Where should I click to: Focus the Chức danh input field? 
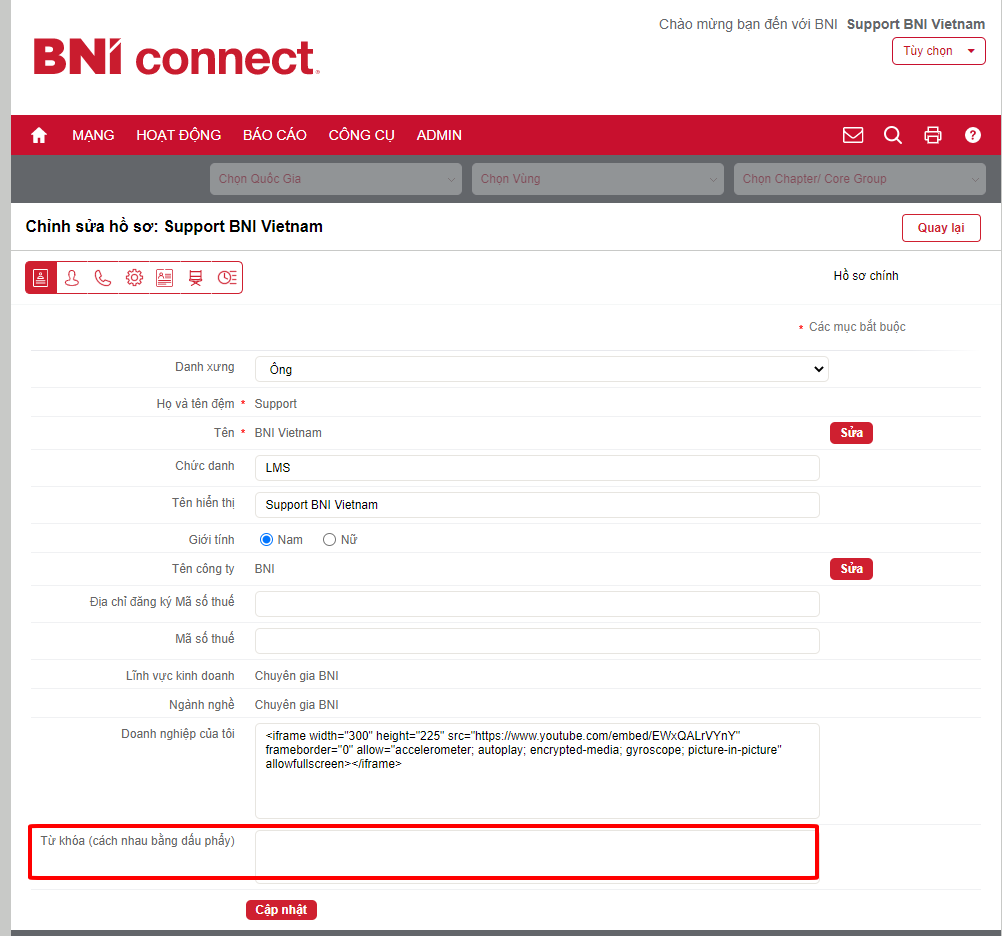tap(537, 468)
